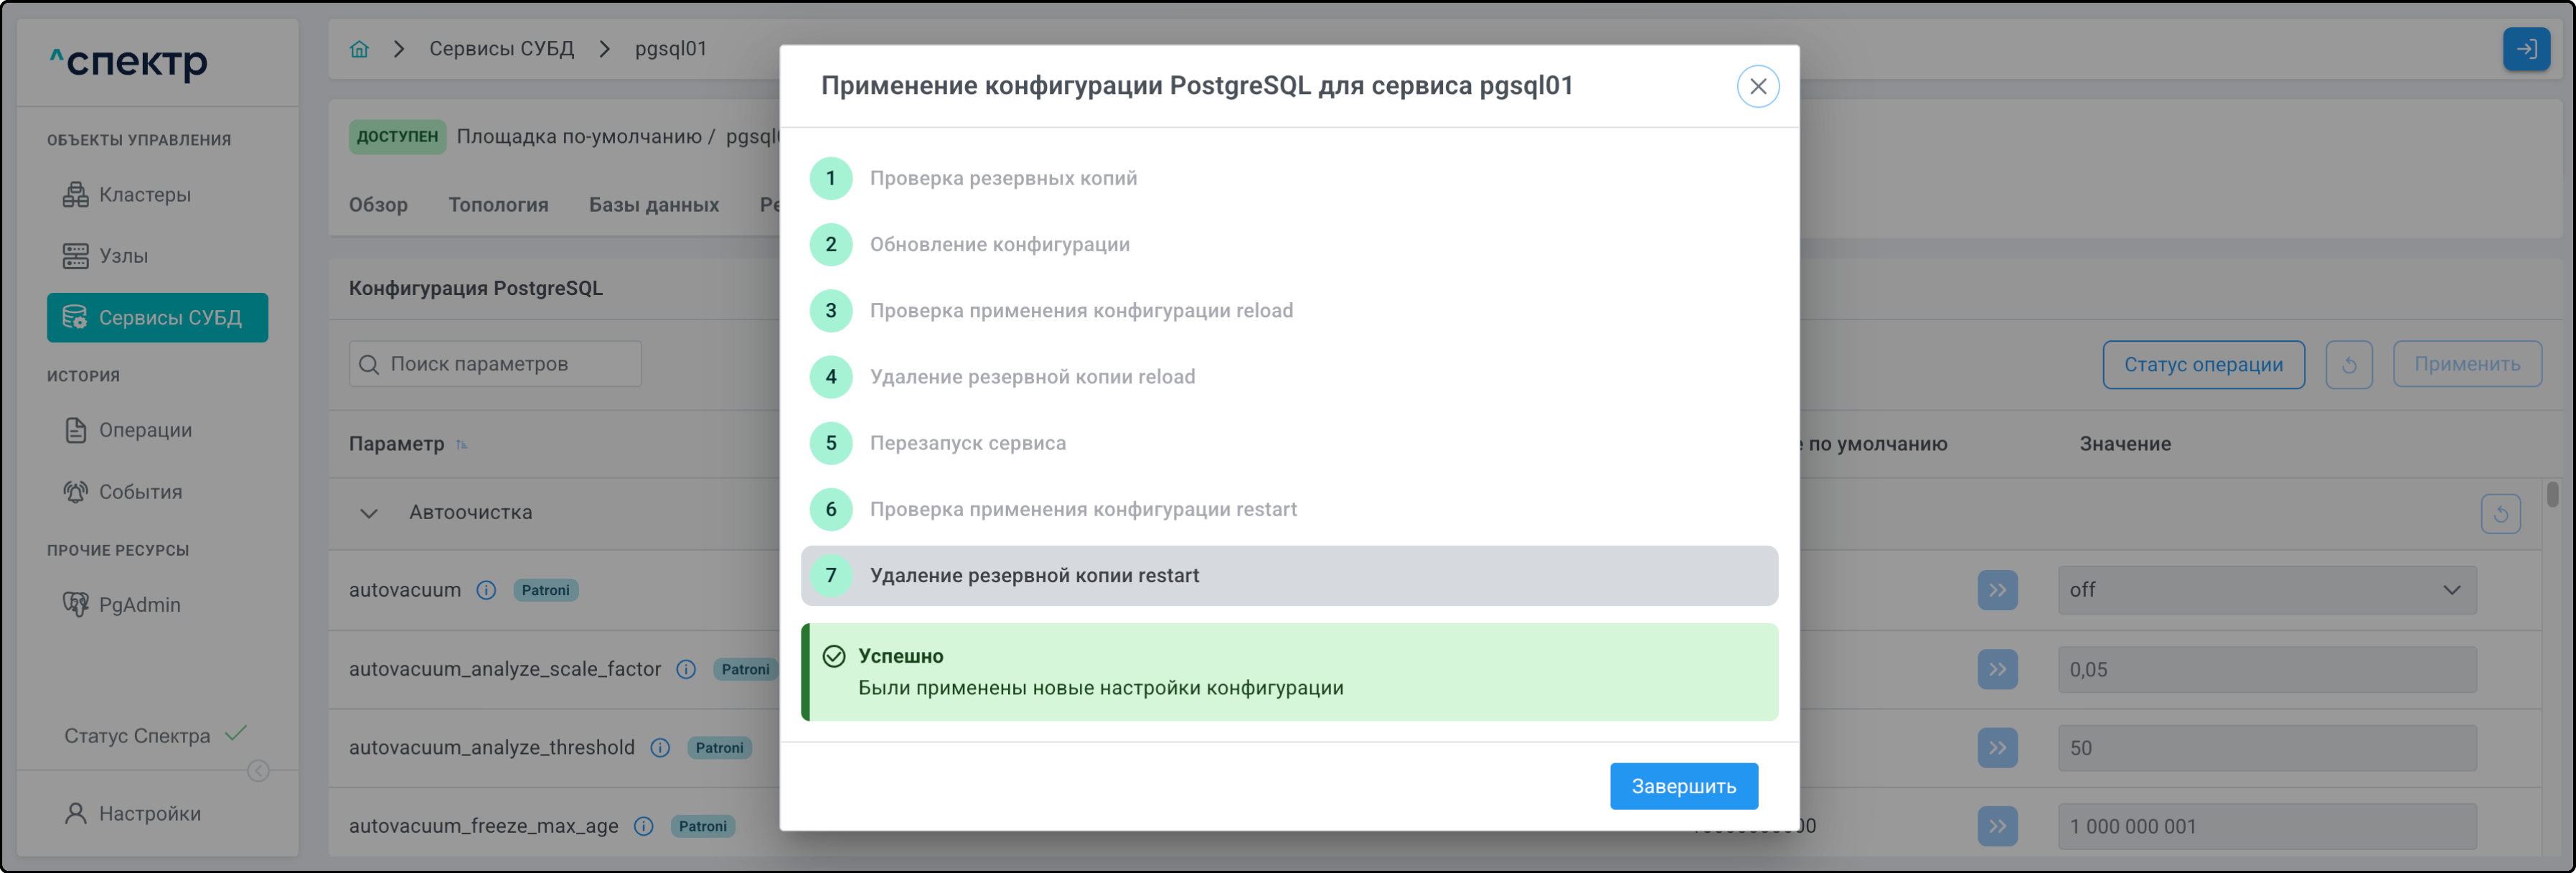Click the logout icon at top right
2576x873 pixels.
click(x=2526, y=49)
